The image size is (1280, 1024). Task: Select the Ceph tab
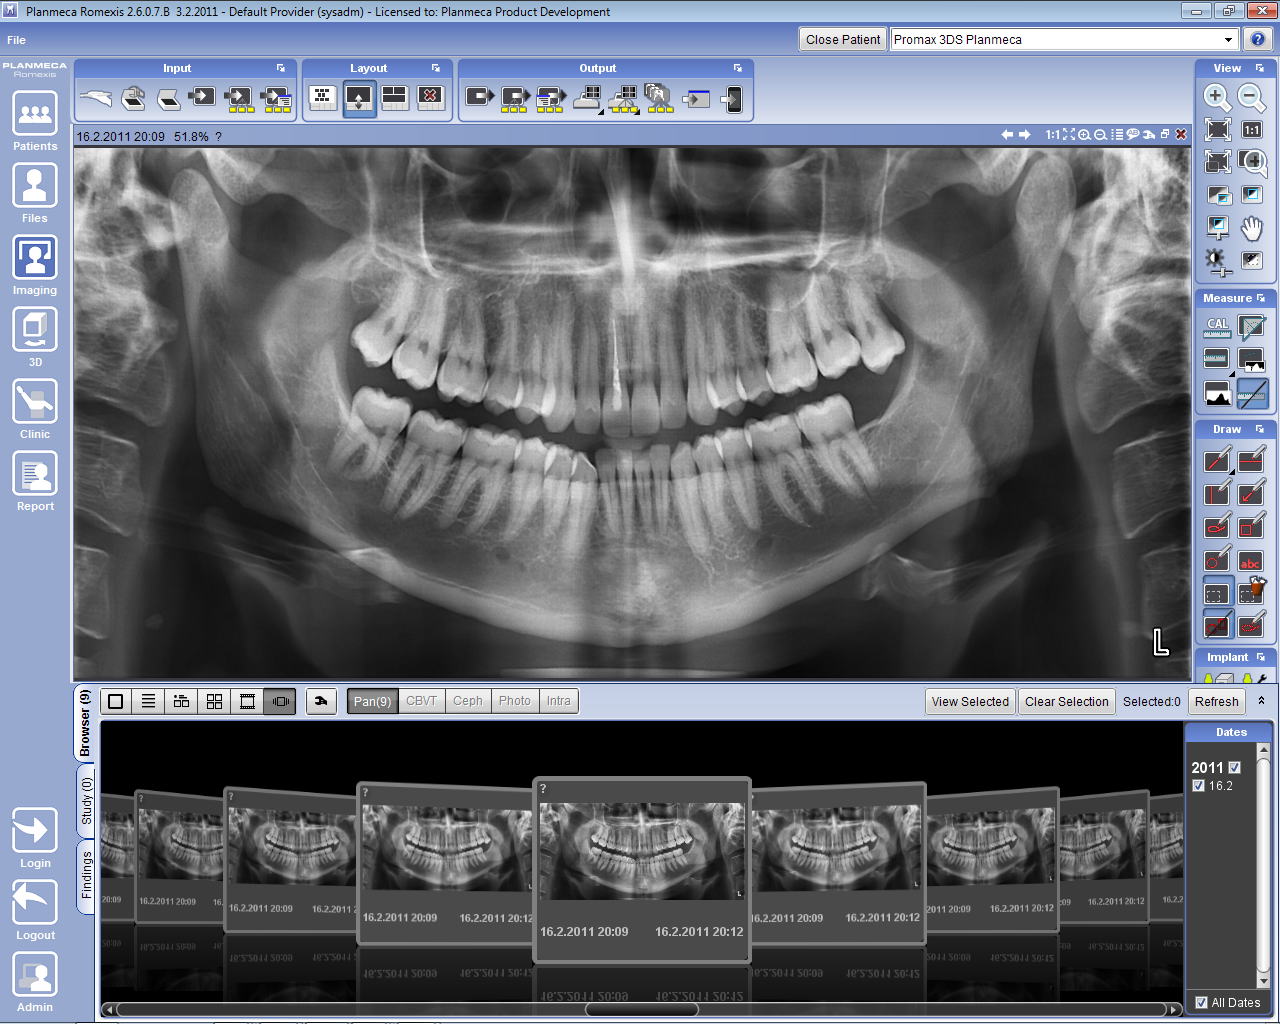pyautogui.click(x=468, y=701)
